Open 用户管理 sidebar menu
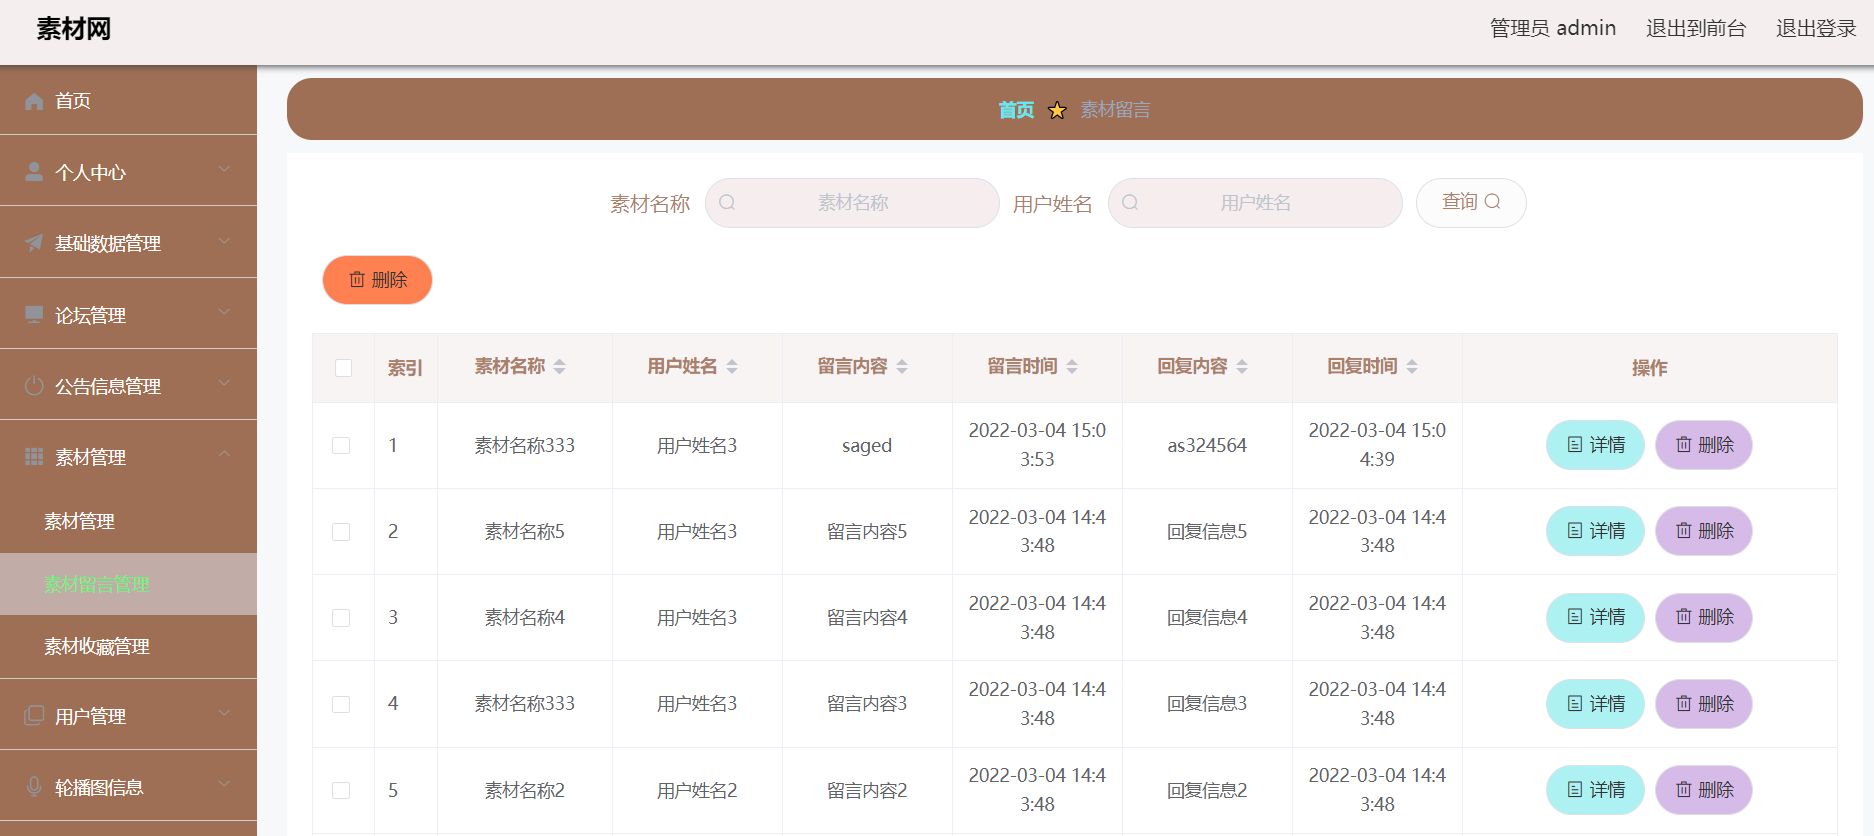The width and height of the screenshot is (1874, 836). (x=128, y=716)
